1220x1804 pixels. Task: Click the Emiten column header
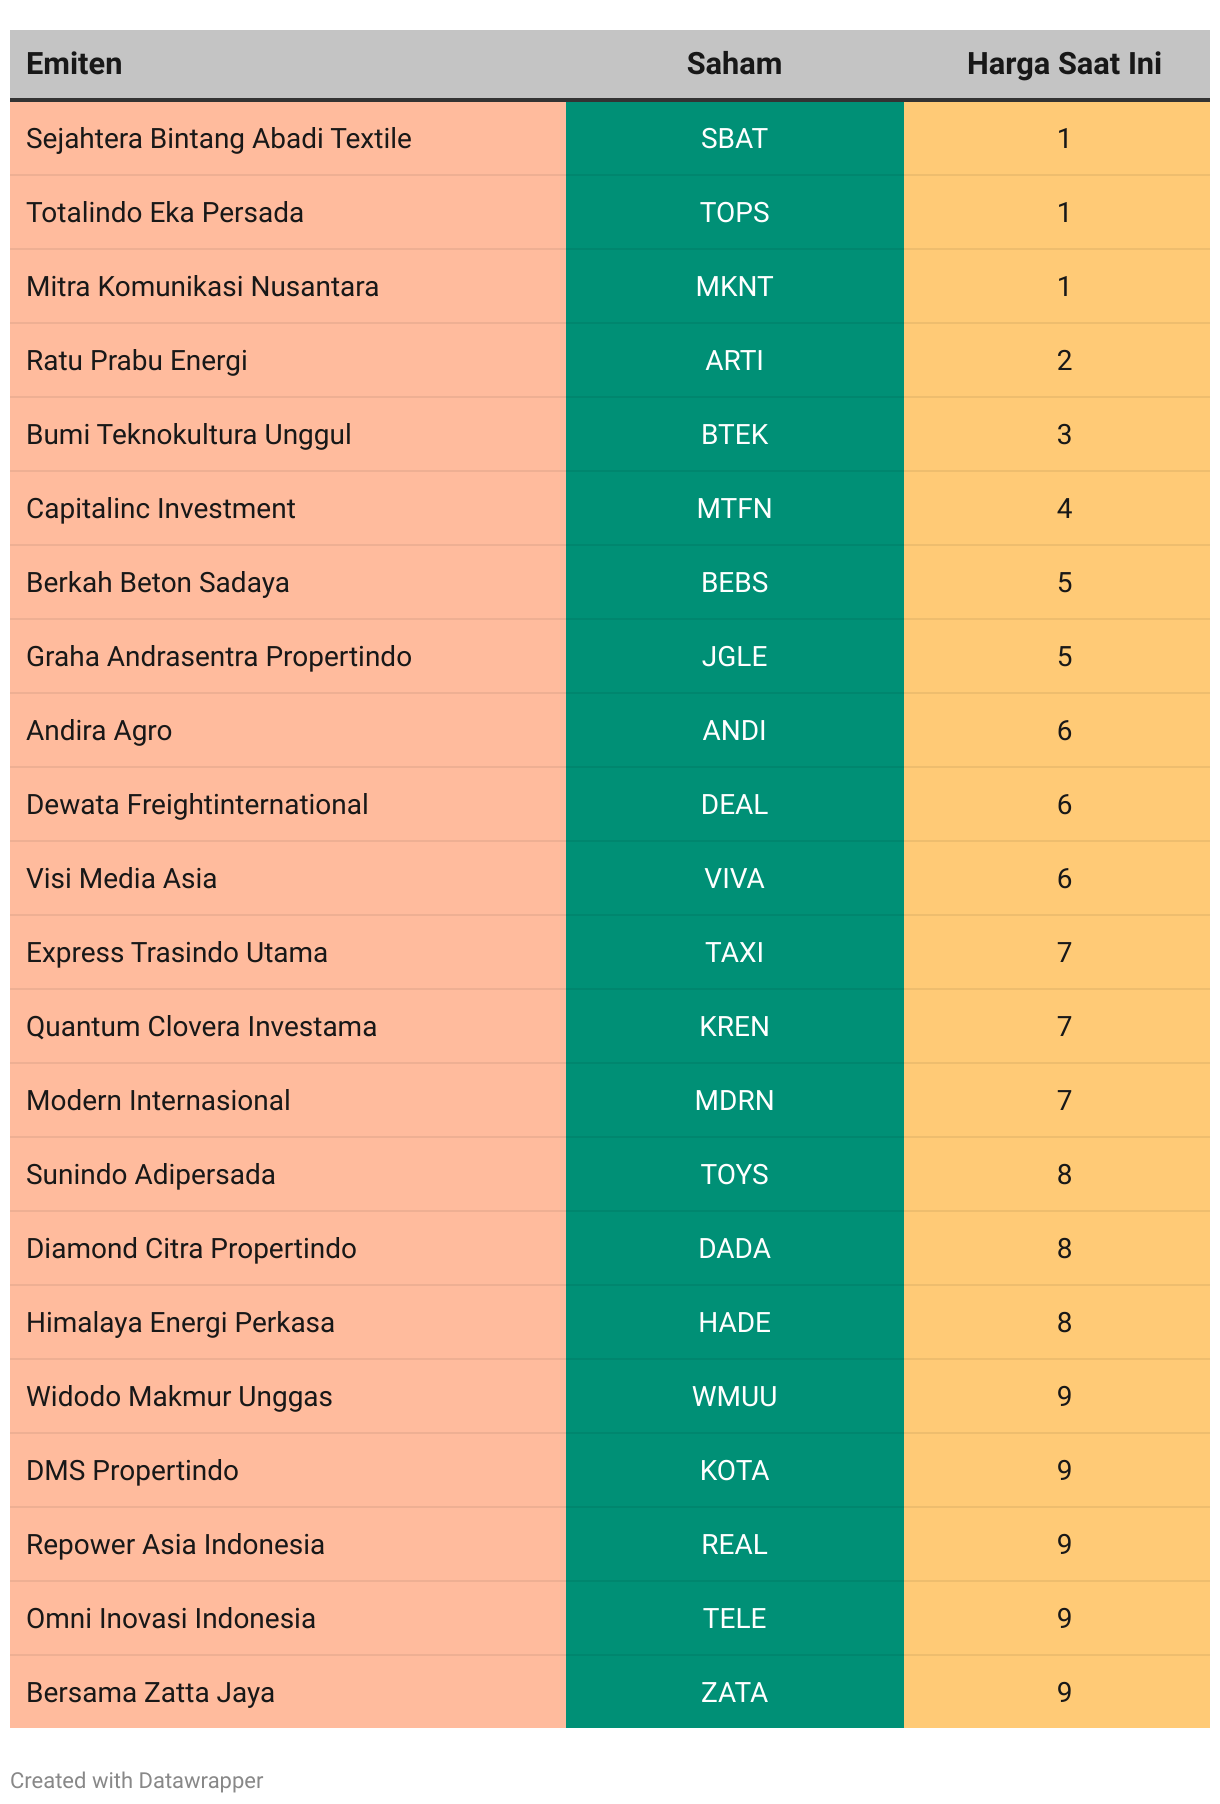74,64
